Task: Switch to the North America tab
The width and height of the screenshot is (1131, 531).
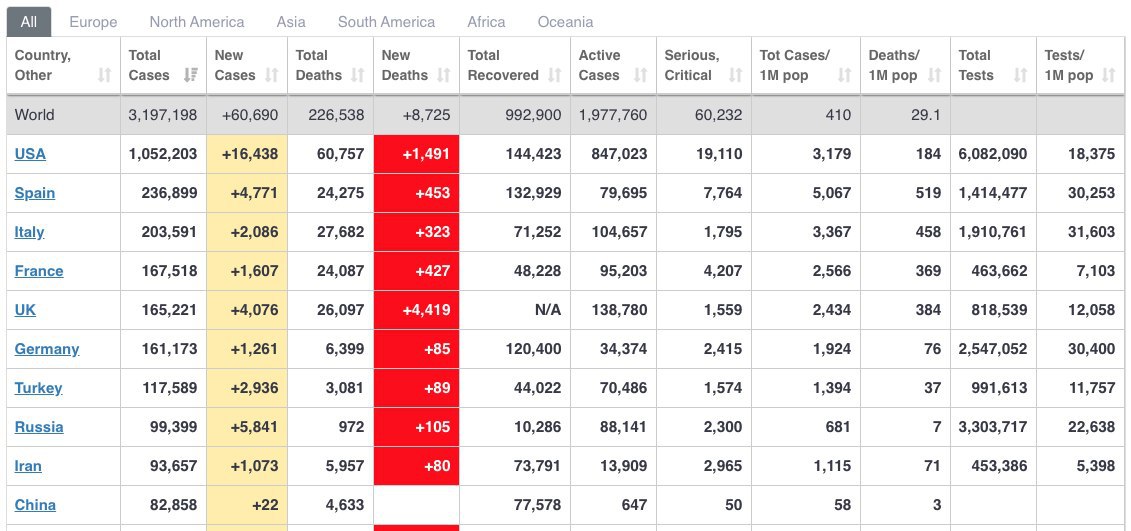Action: 196,22
